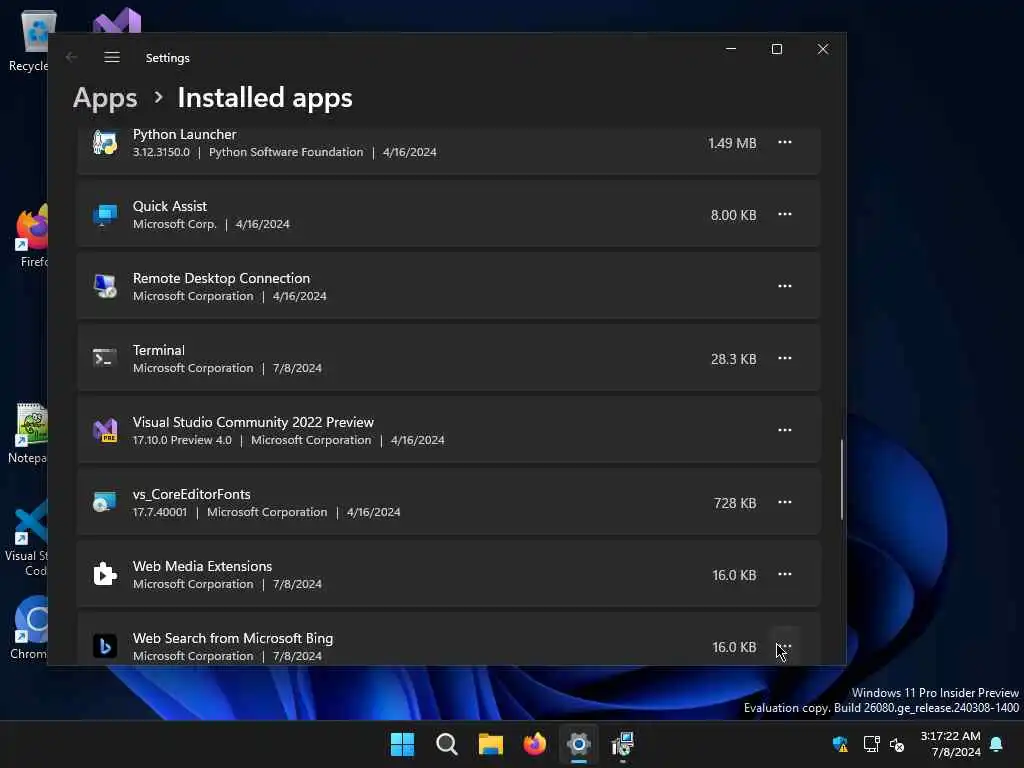Open more options for Quick Assist

[784, 214]
